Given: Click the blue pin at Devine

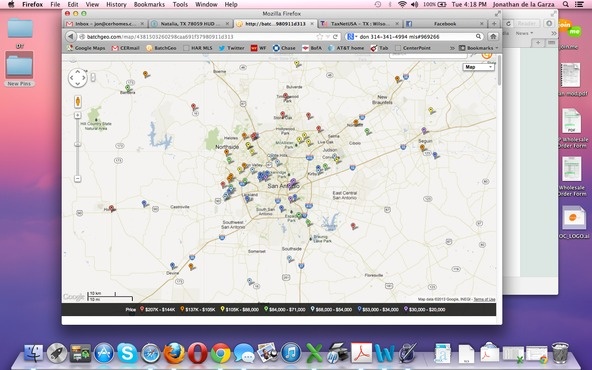Looking at the screenshot, I should [173, 266].
